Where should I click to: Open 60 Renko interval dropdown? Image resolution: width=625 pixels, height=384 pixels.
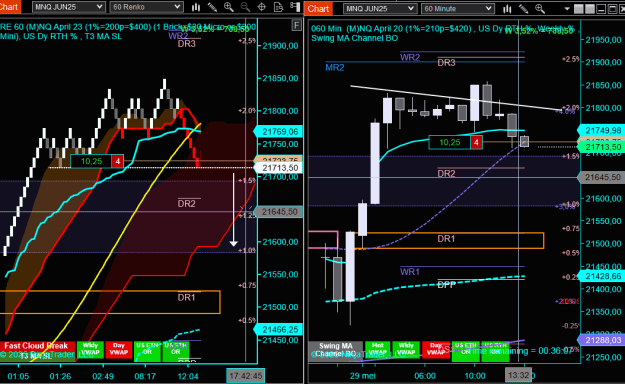(x=146, y=7)
